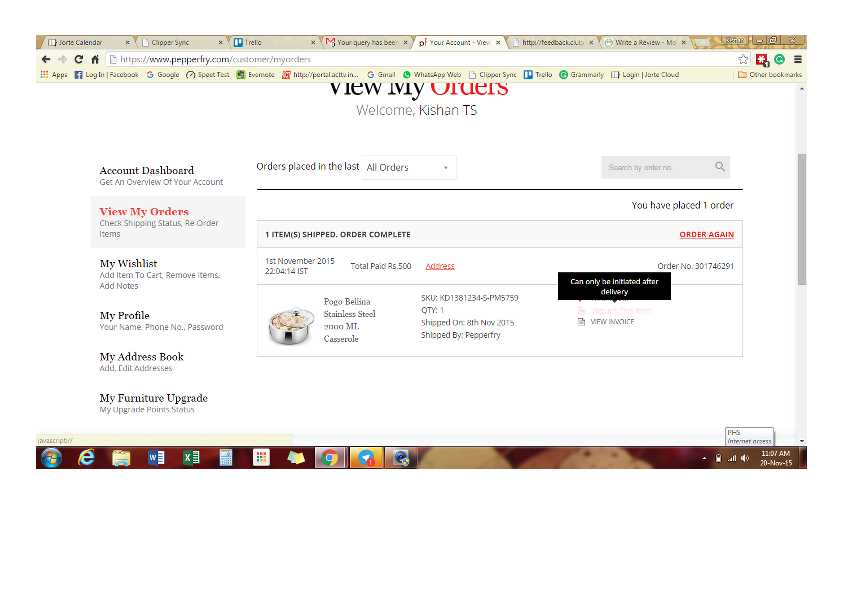Open the Windows Start menu
The height and width of the screenshot is (595, 842).
pyautogui.click(x=52, y=458)
